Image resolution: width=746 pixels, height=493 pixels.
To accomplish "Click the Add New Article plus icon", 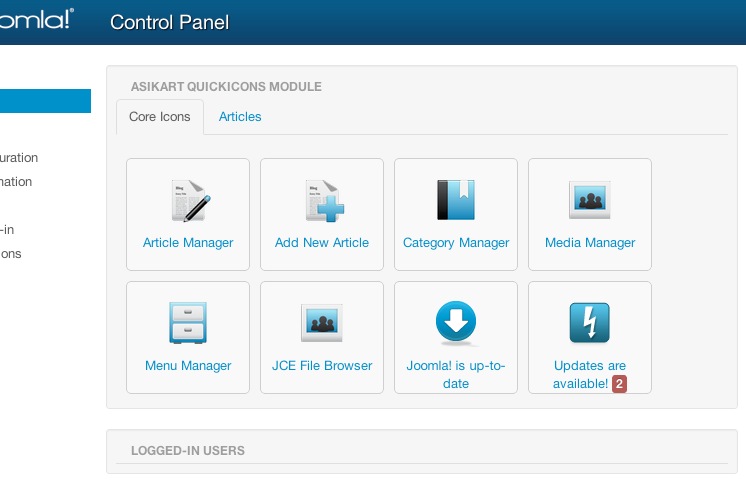I will pos(322,200).
